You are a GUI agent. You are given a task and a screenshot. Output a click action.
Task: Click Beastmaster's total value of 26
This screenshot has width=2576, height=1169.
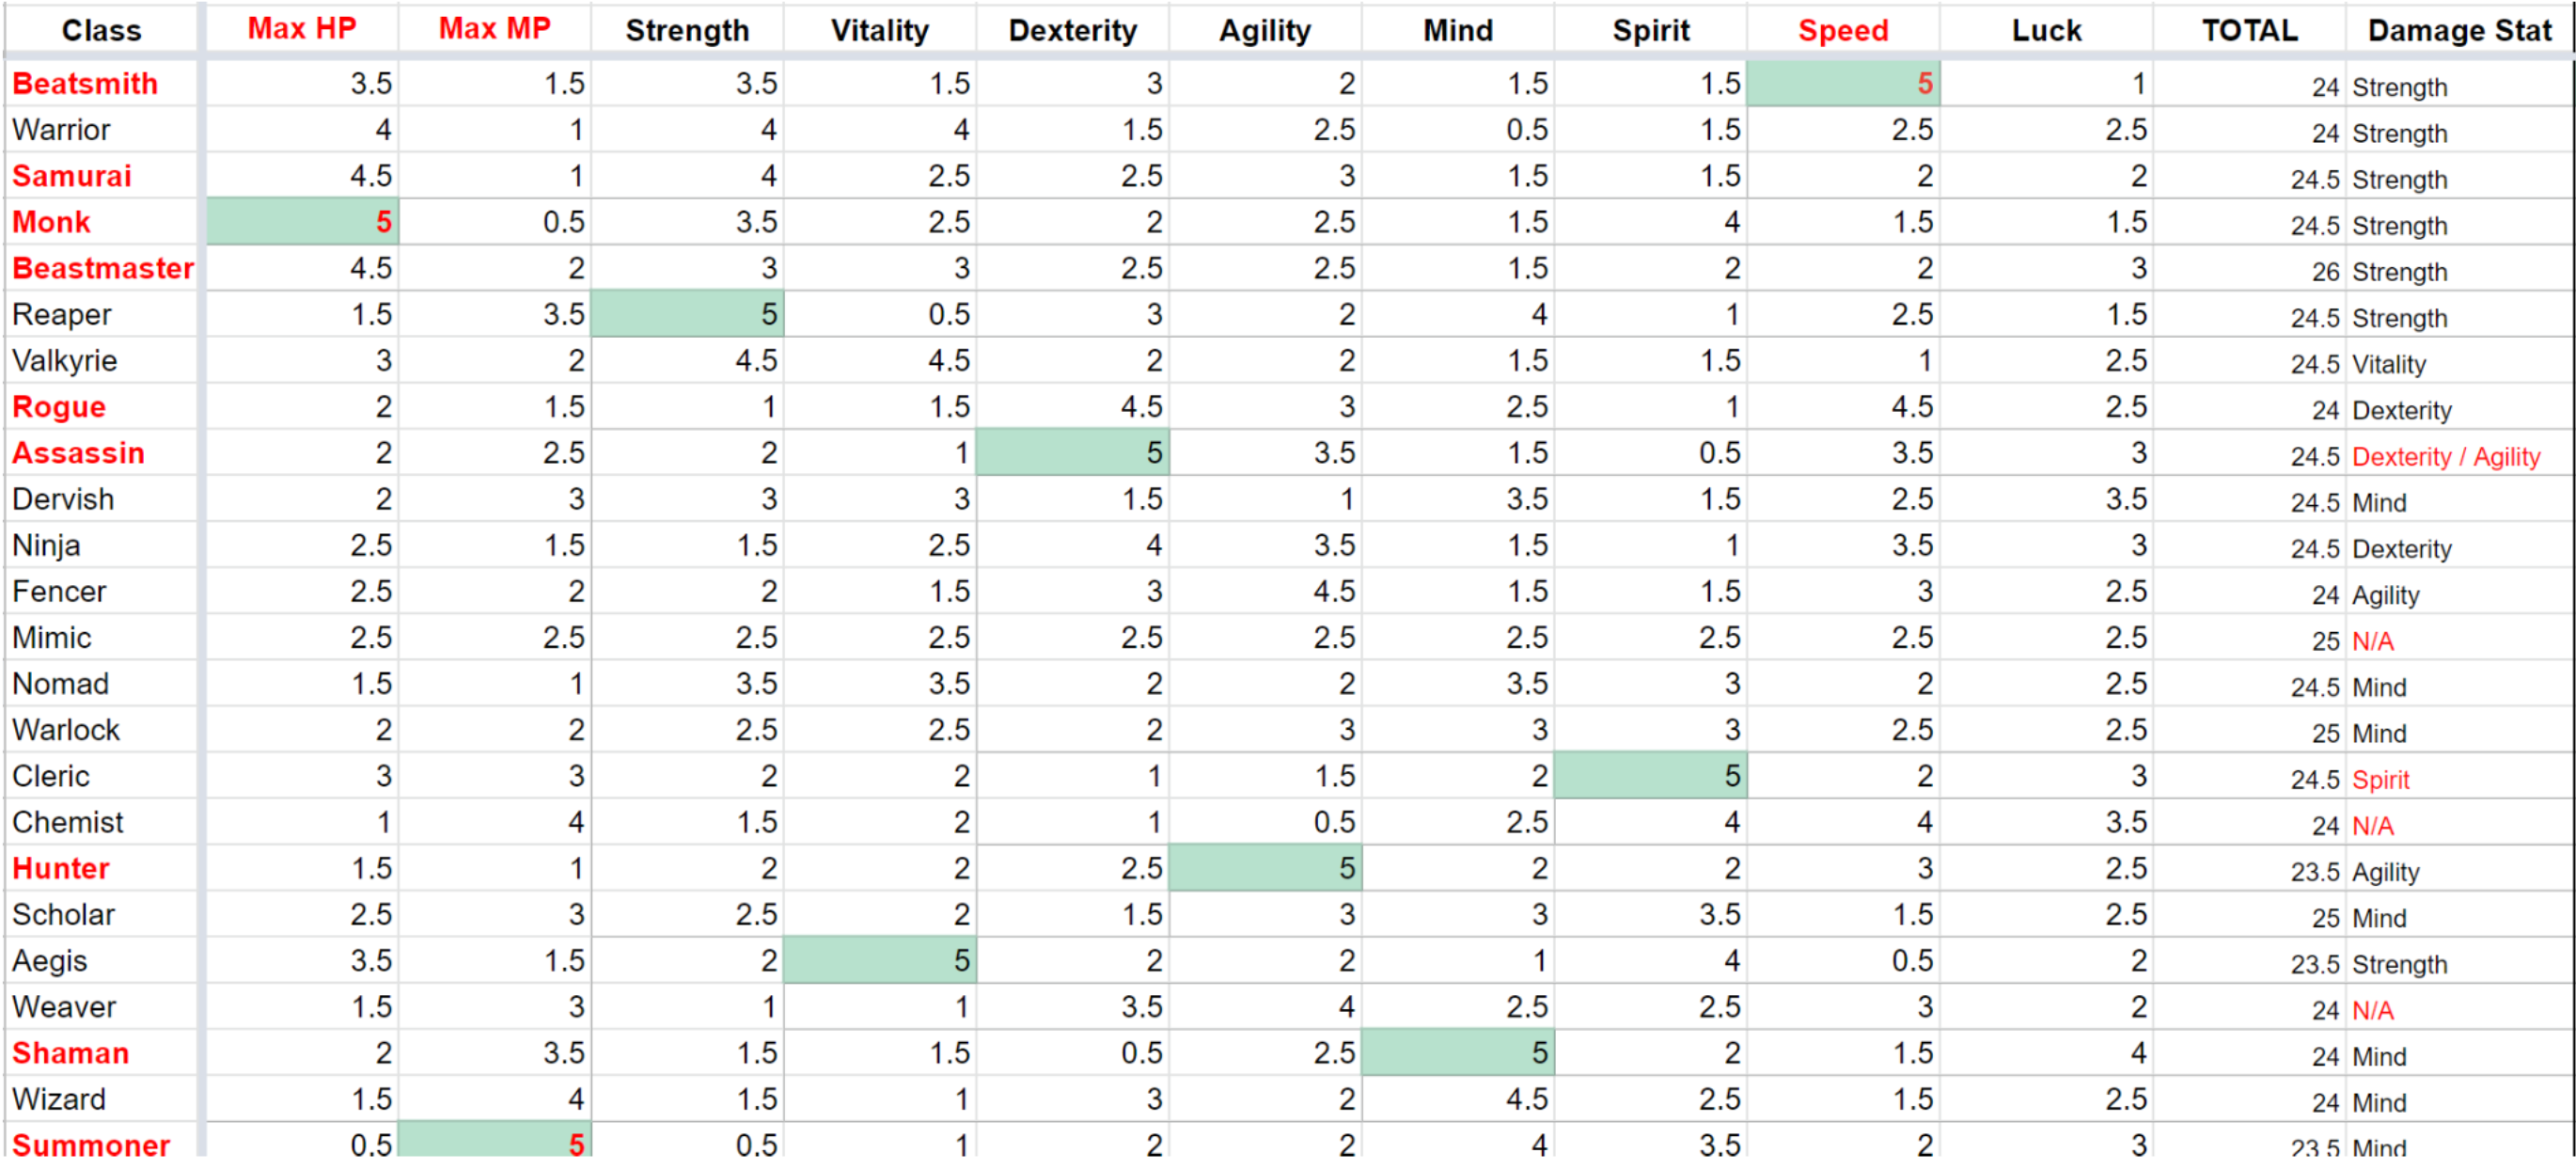2325,272
